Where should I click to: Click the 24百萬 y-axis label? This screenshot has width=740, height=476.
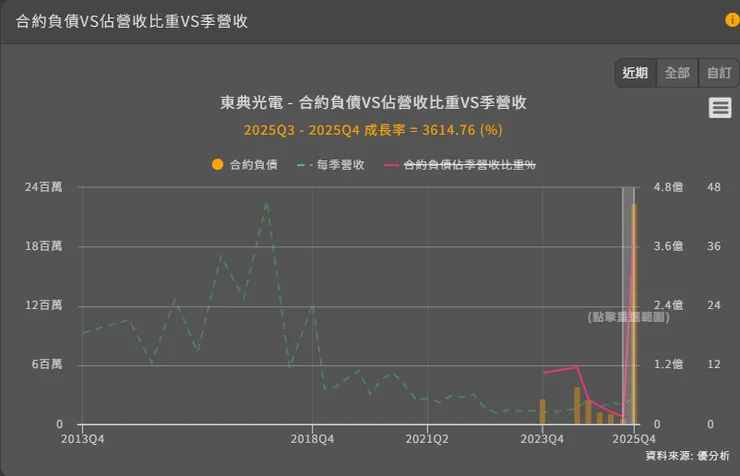[x=43, y=187]
